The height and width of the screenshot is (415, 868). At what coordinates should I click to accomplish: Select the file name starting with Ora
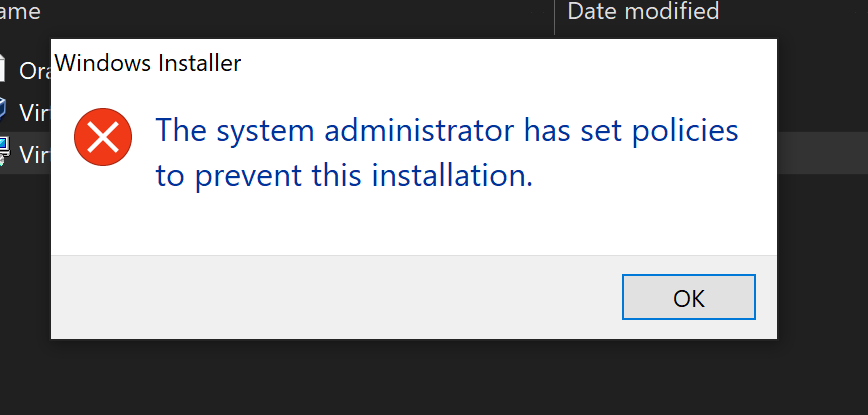pos(35,69)
